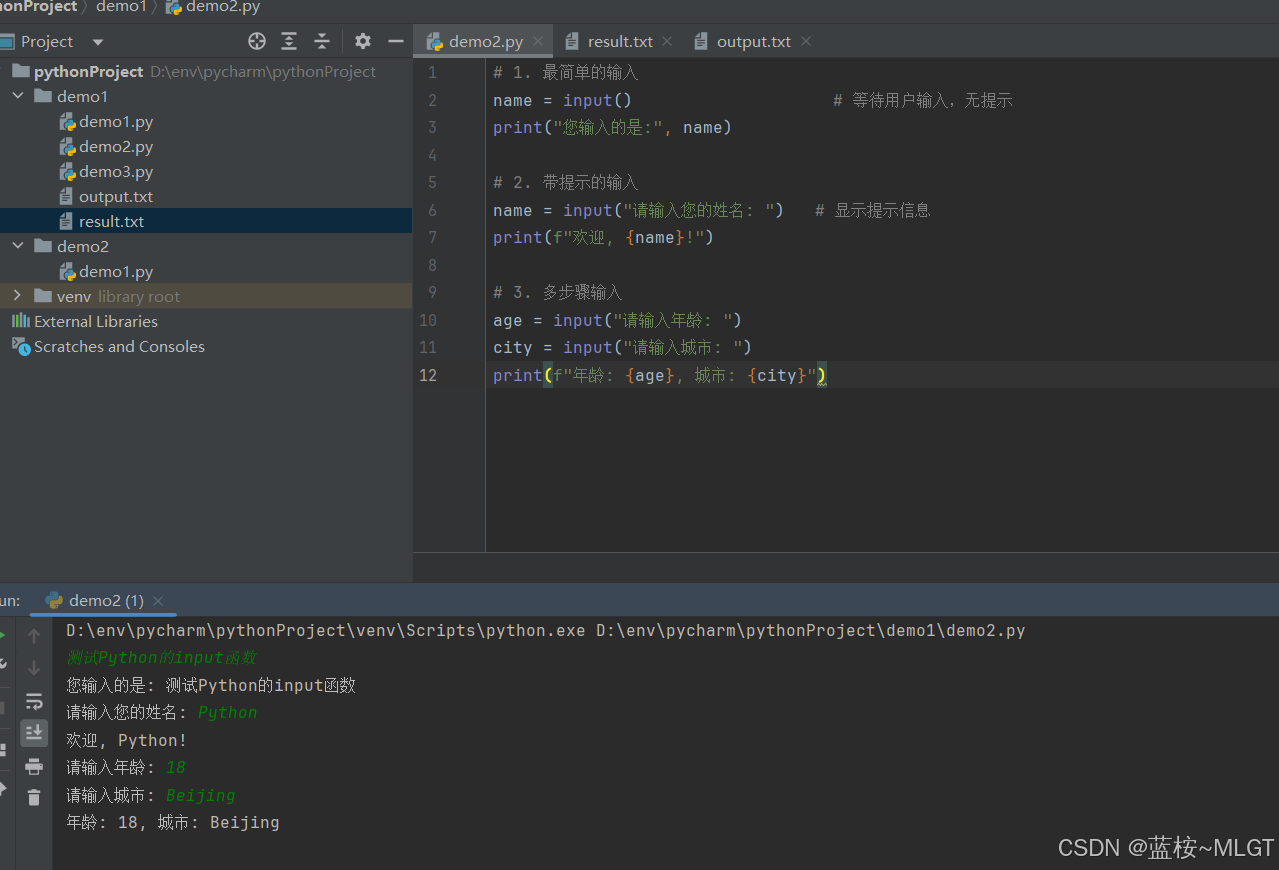The width and height of the screenshot is (1279, 870).
Task: Hide the Project tool window
Action: 396,41
